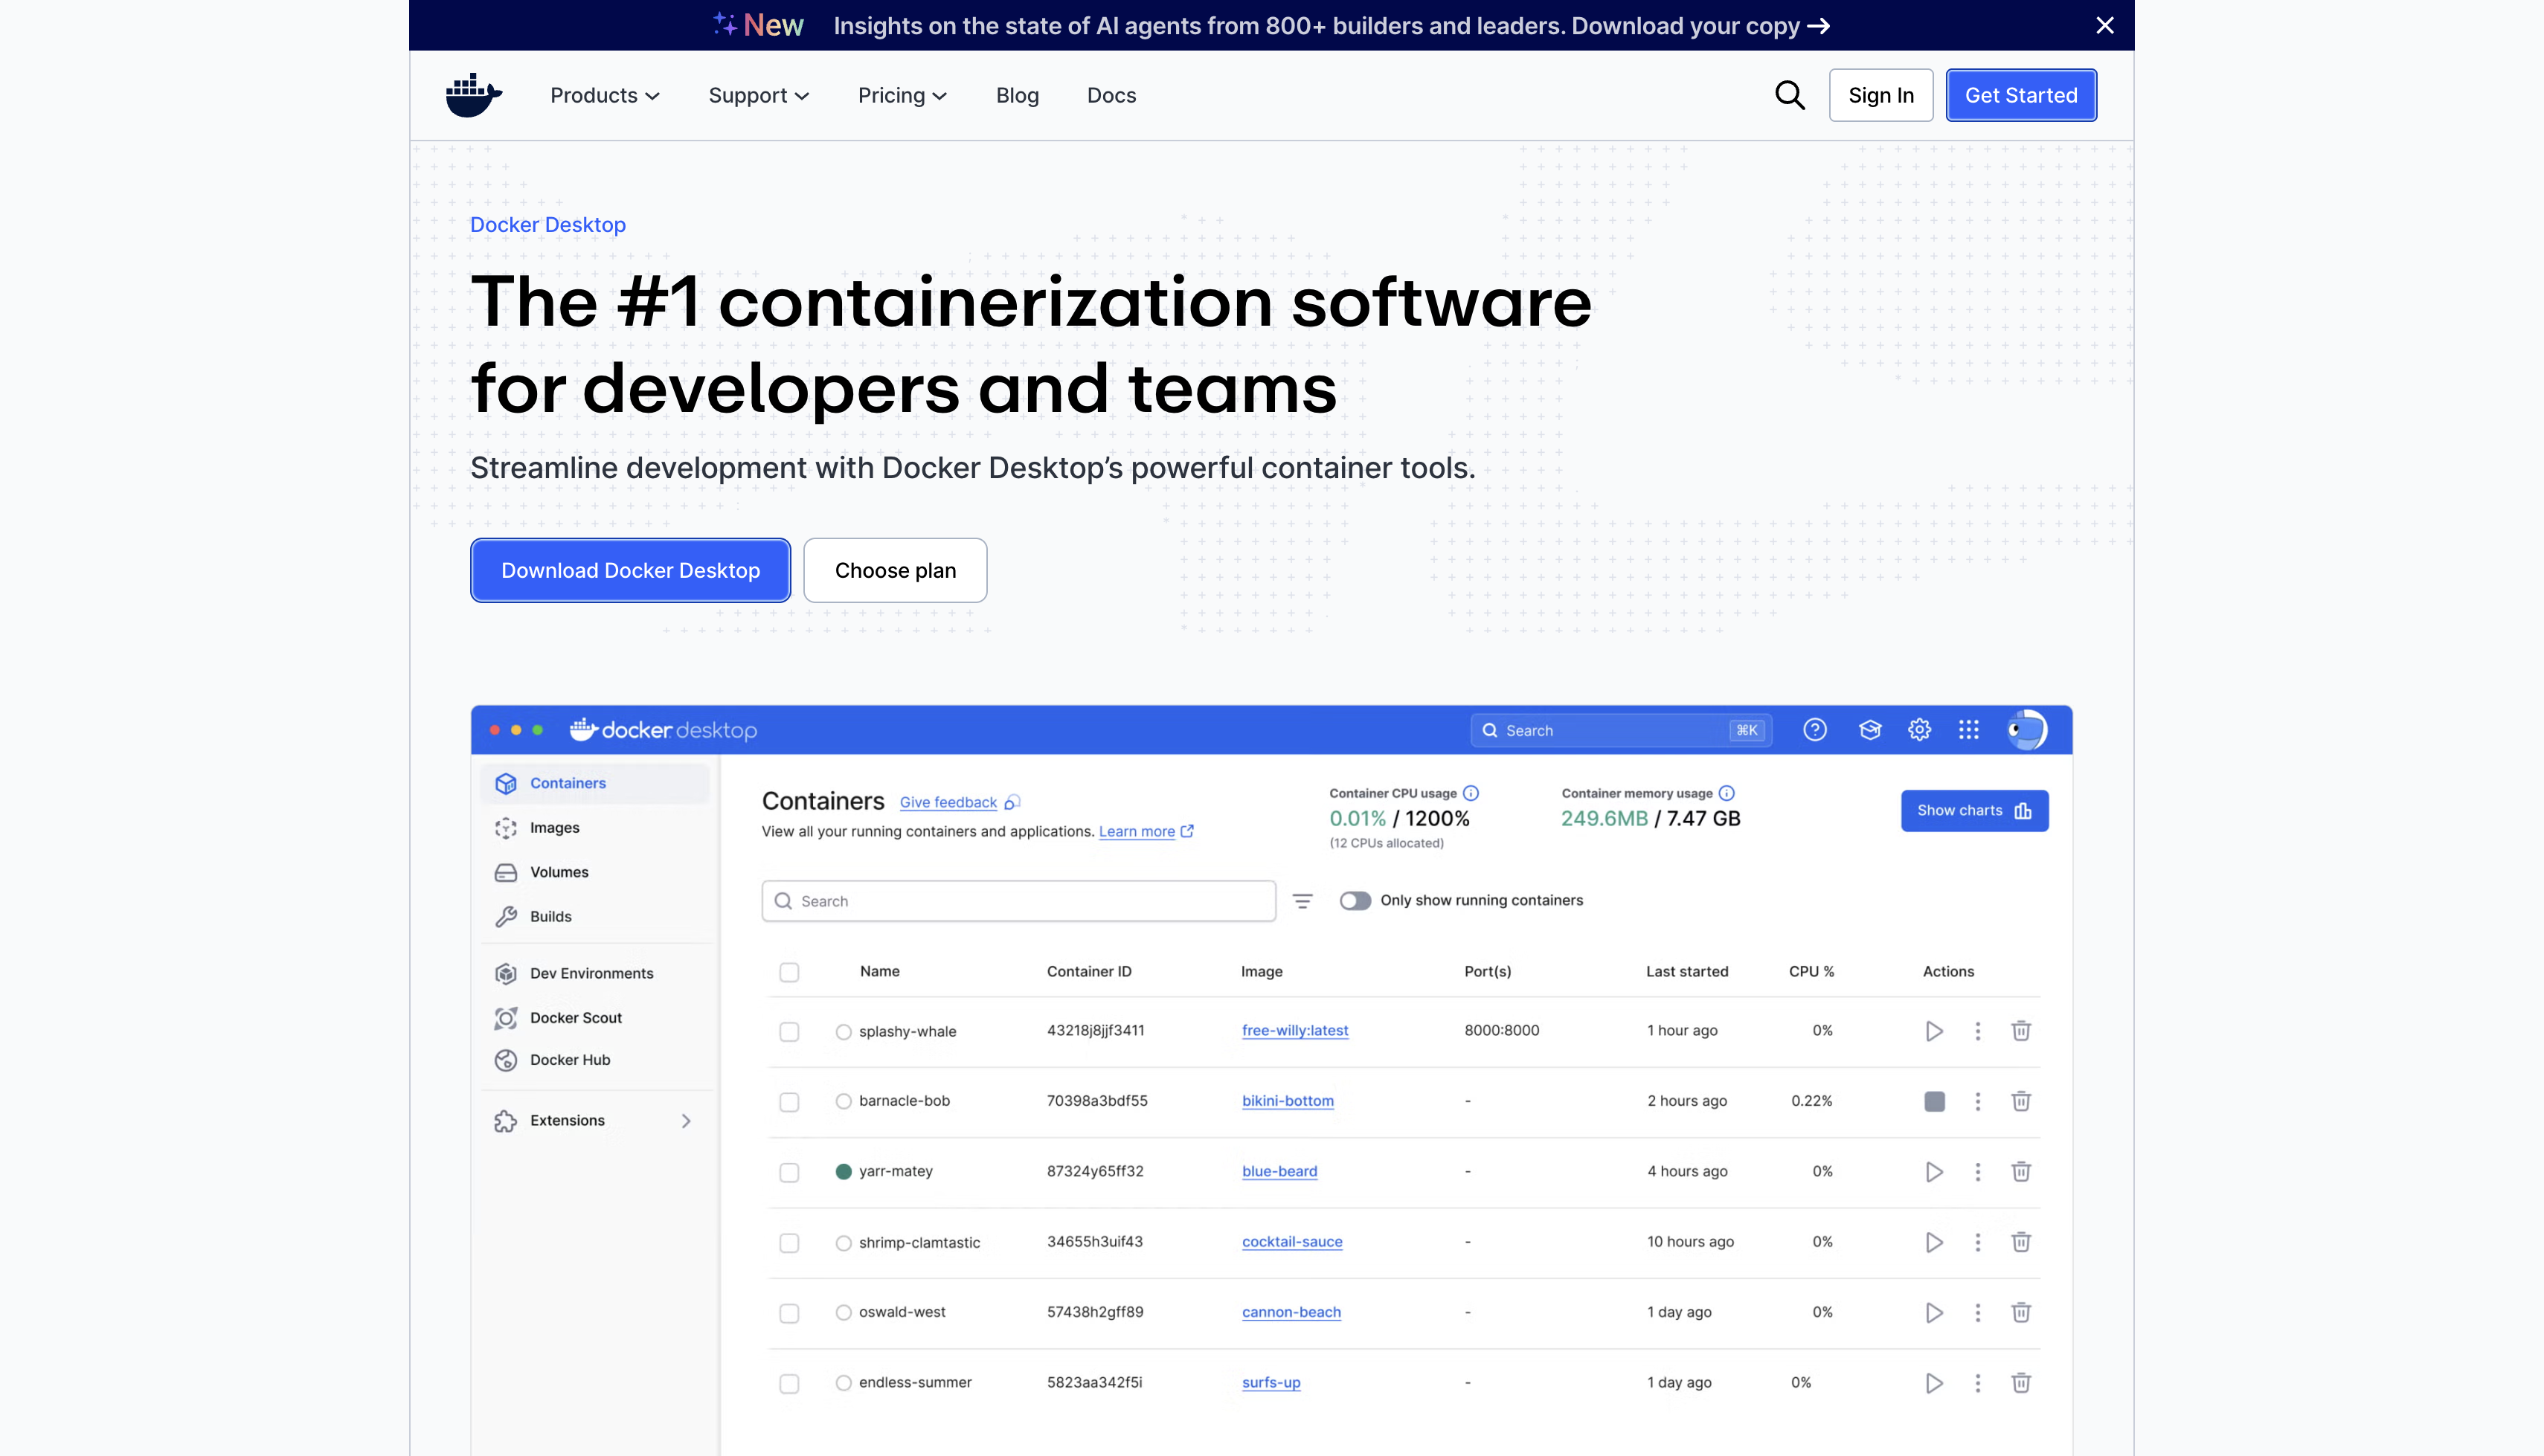2544x1456 pixels.
Task: Start the splashy-whale container
Action: tap(1934, 1031)
